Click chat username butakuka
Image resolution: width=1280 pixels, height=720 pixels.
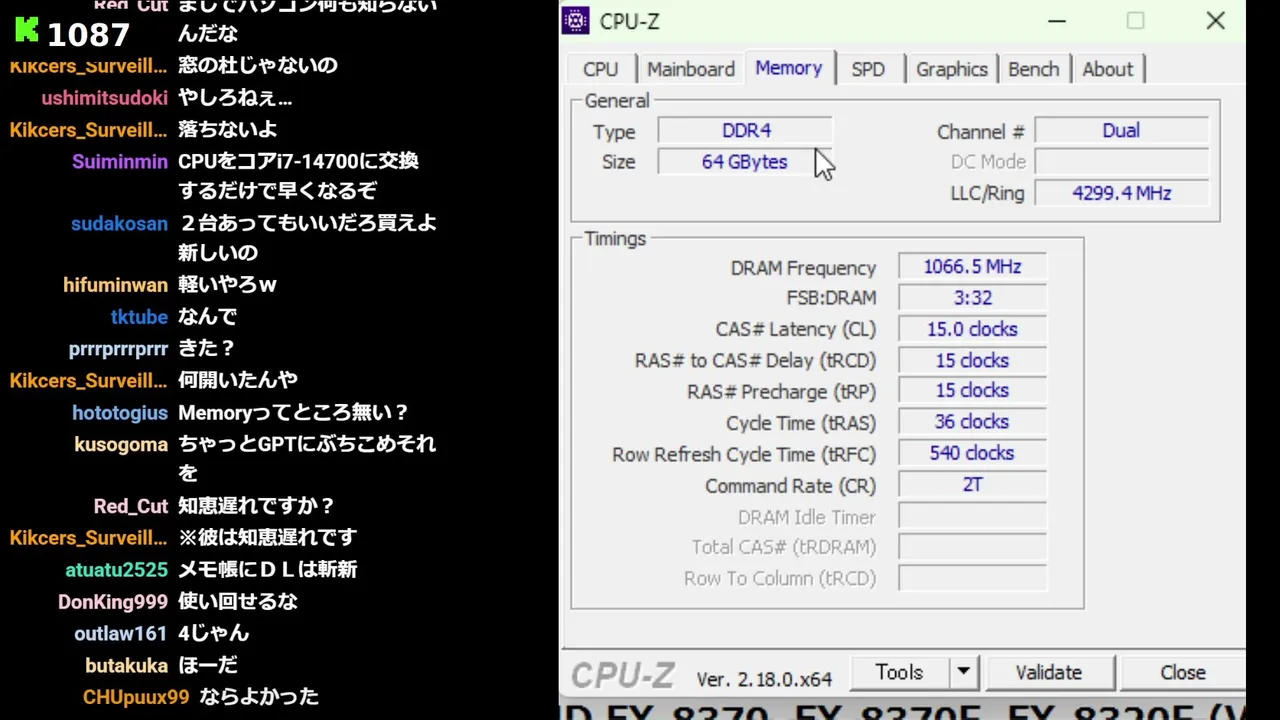click(x=126, y=665)
